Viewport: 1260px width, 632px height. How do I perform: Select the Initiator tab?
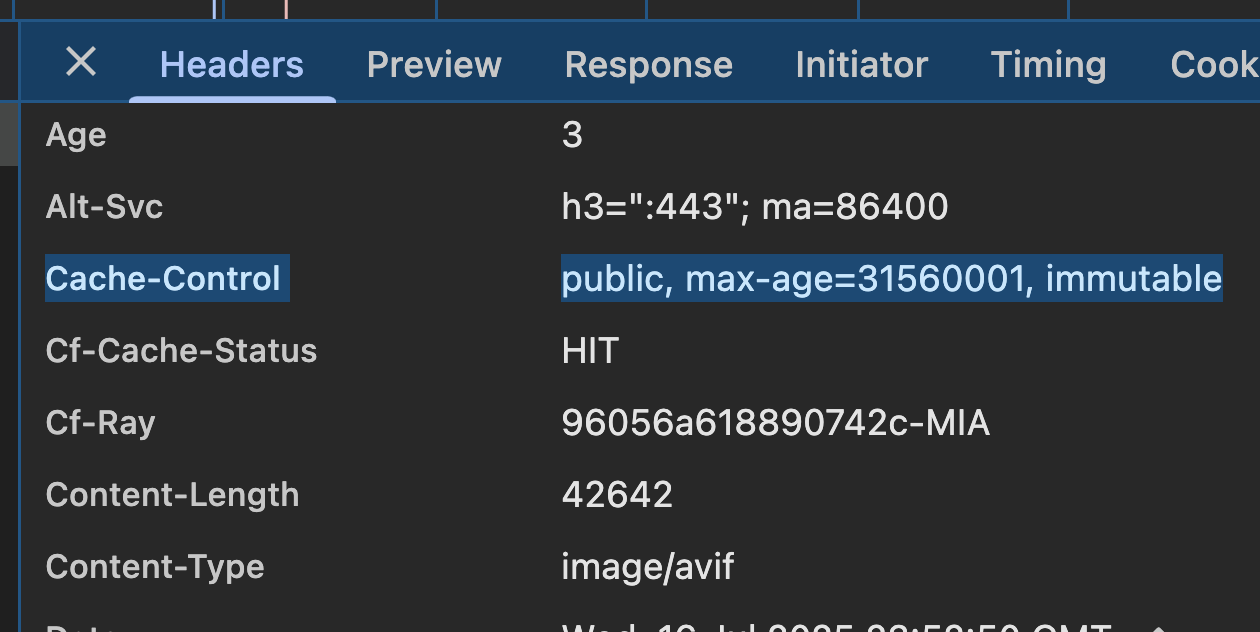(861, 64)
